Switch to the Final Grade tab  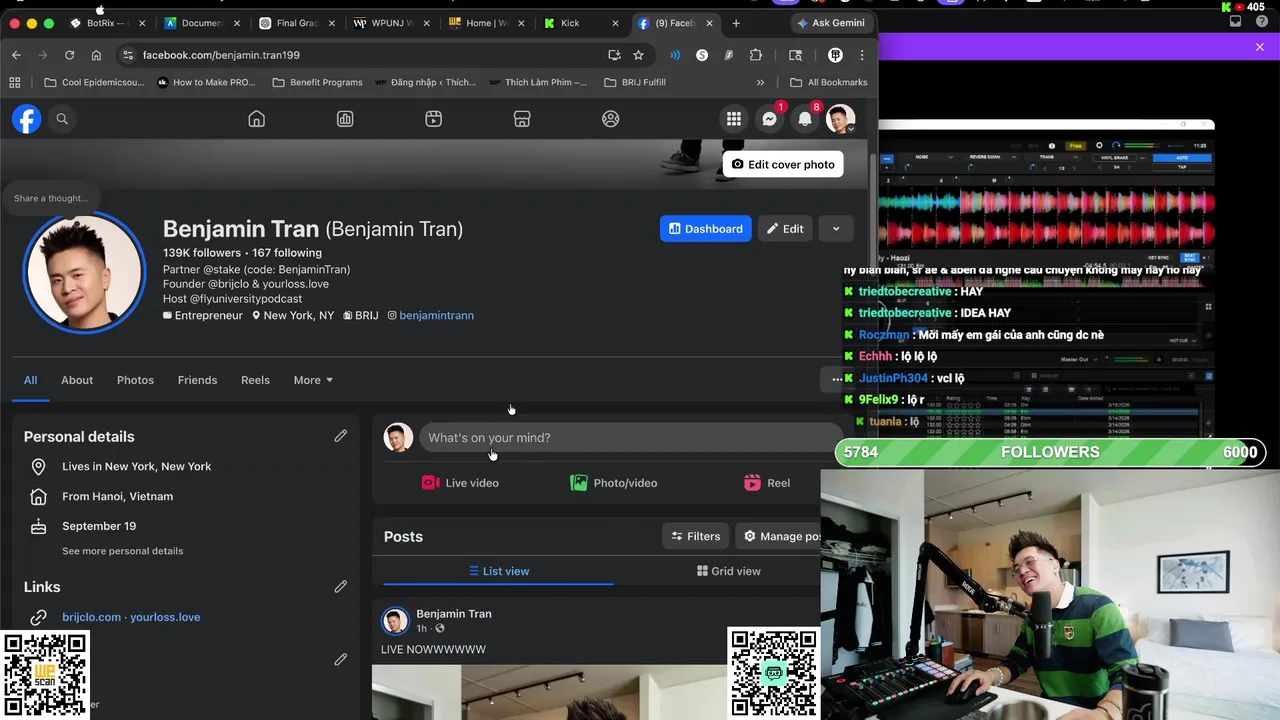[x=294, y=23]
